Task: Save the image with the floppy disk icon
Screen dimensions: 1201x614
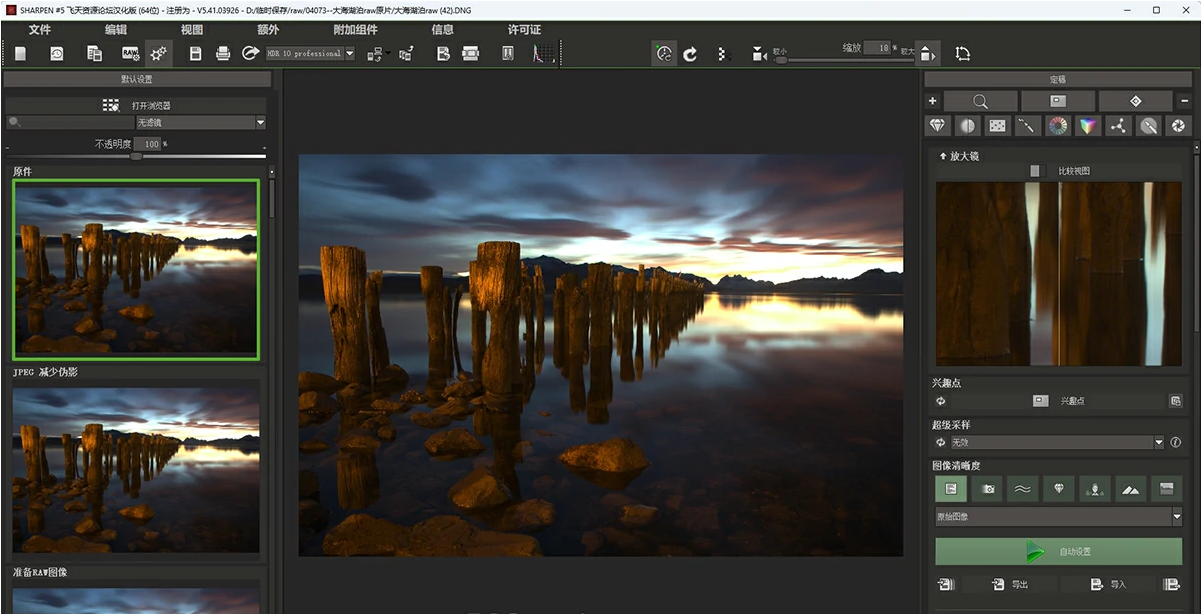Action: [196, 53]
